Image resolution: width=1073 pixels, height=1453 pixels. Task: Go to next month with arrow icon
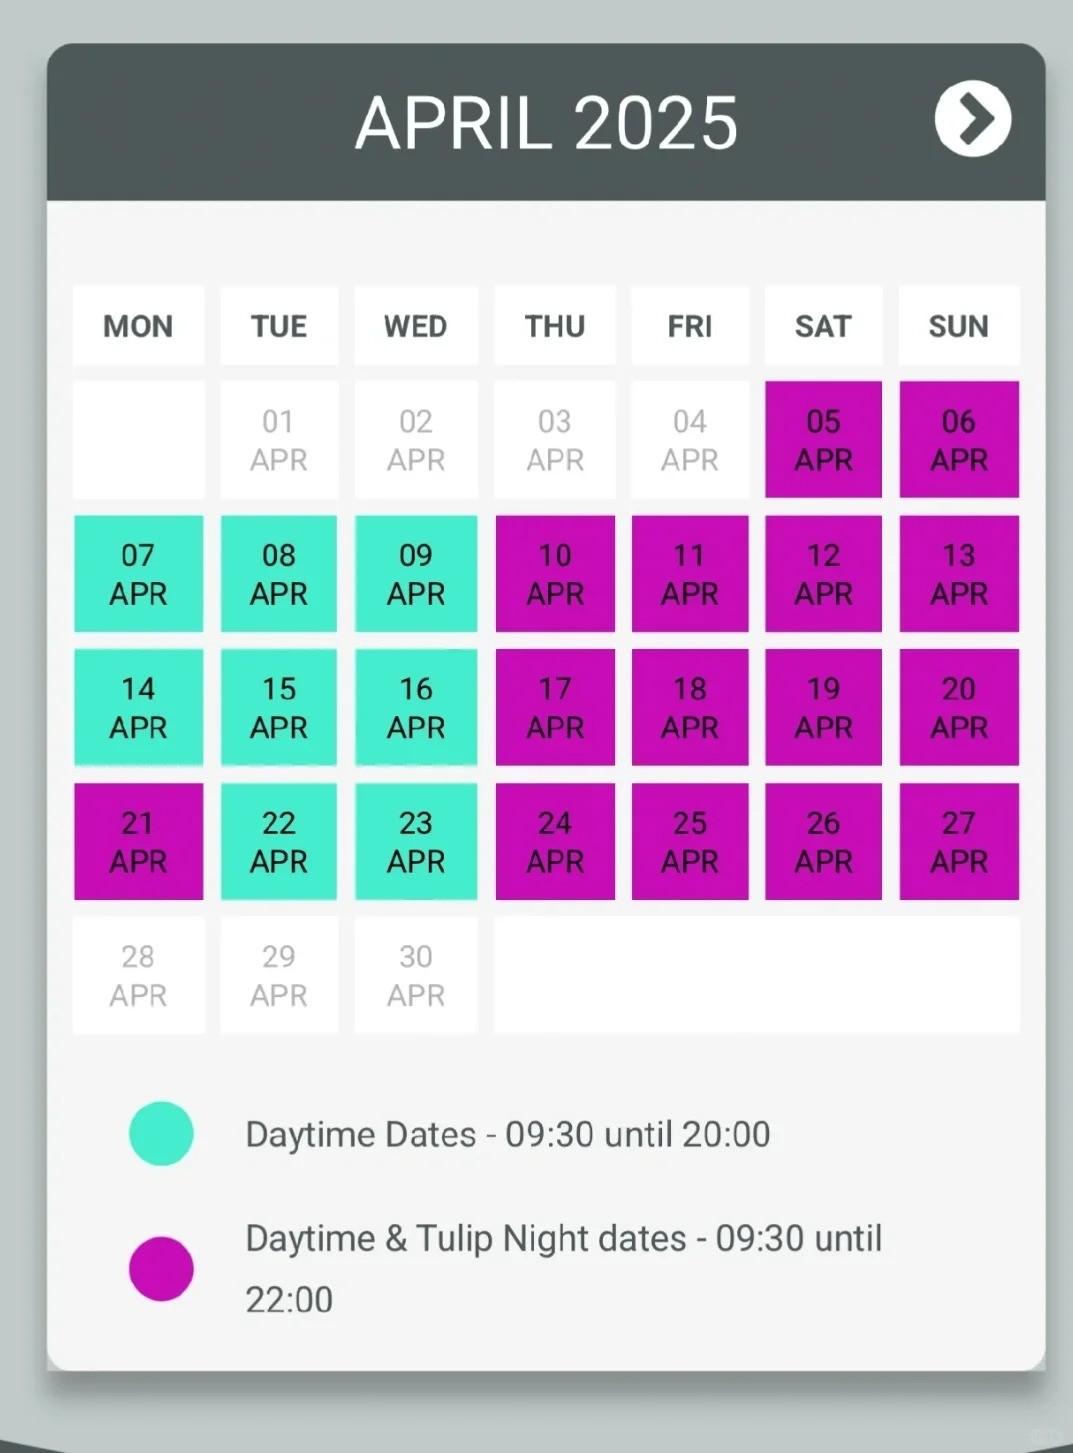[972, 120]
